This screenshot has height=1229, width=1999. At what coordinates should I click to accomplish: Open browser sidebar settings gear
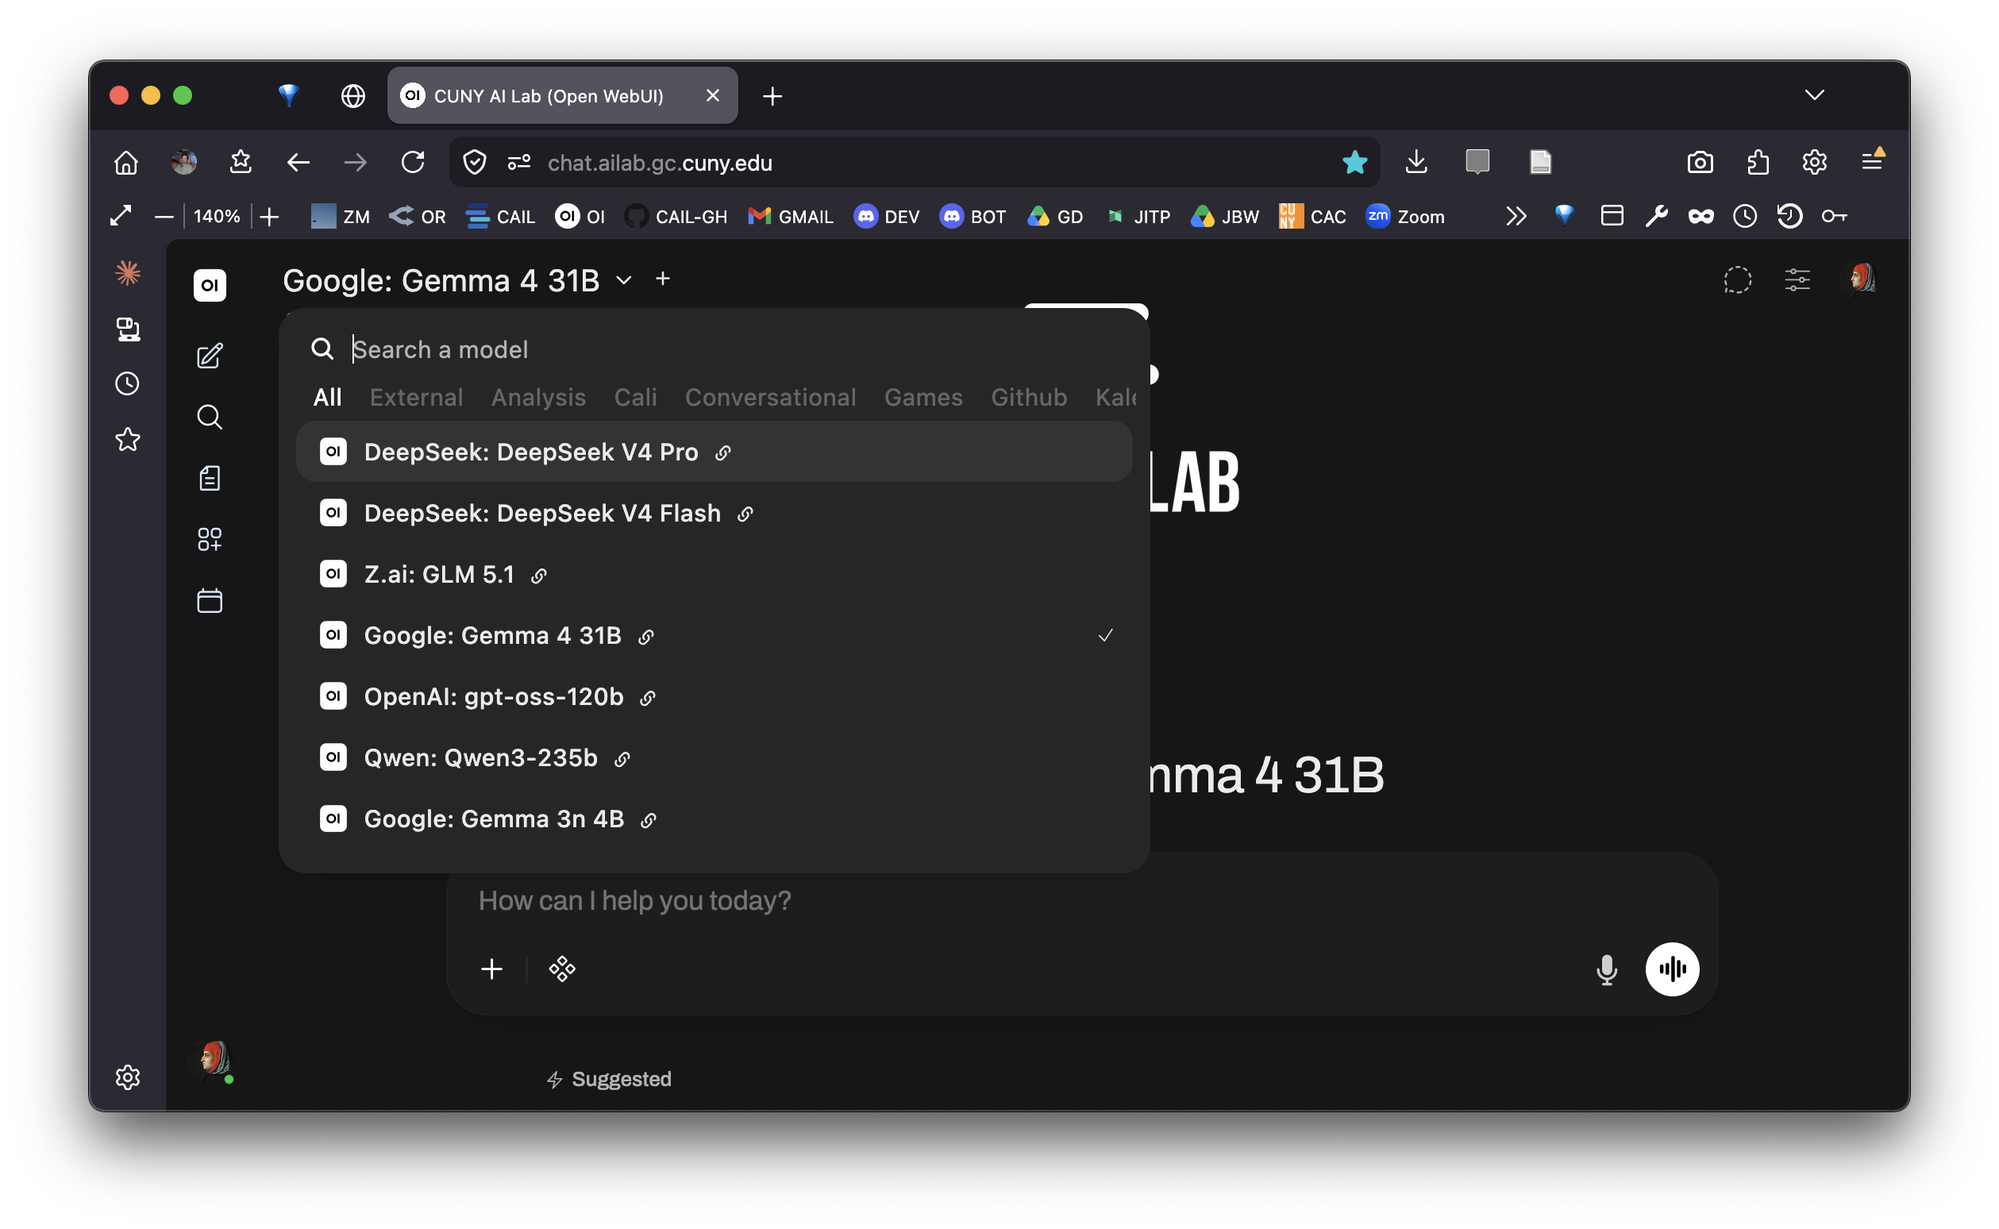[x=127, y=1077]
